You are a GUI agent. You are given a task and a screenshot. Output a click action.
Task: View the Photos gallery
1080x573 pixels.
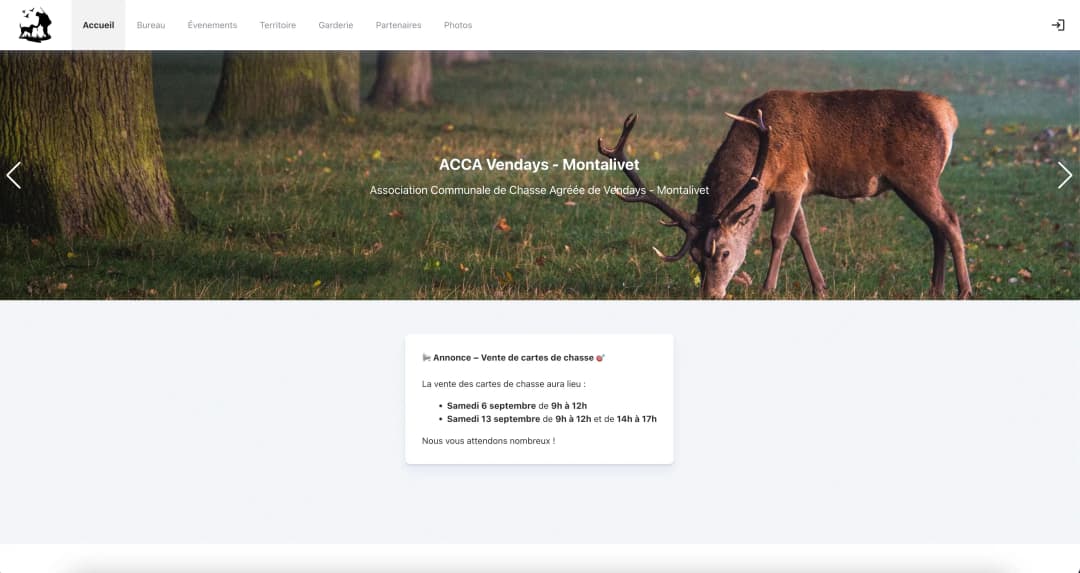click(x=458, y=25)
